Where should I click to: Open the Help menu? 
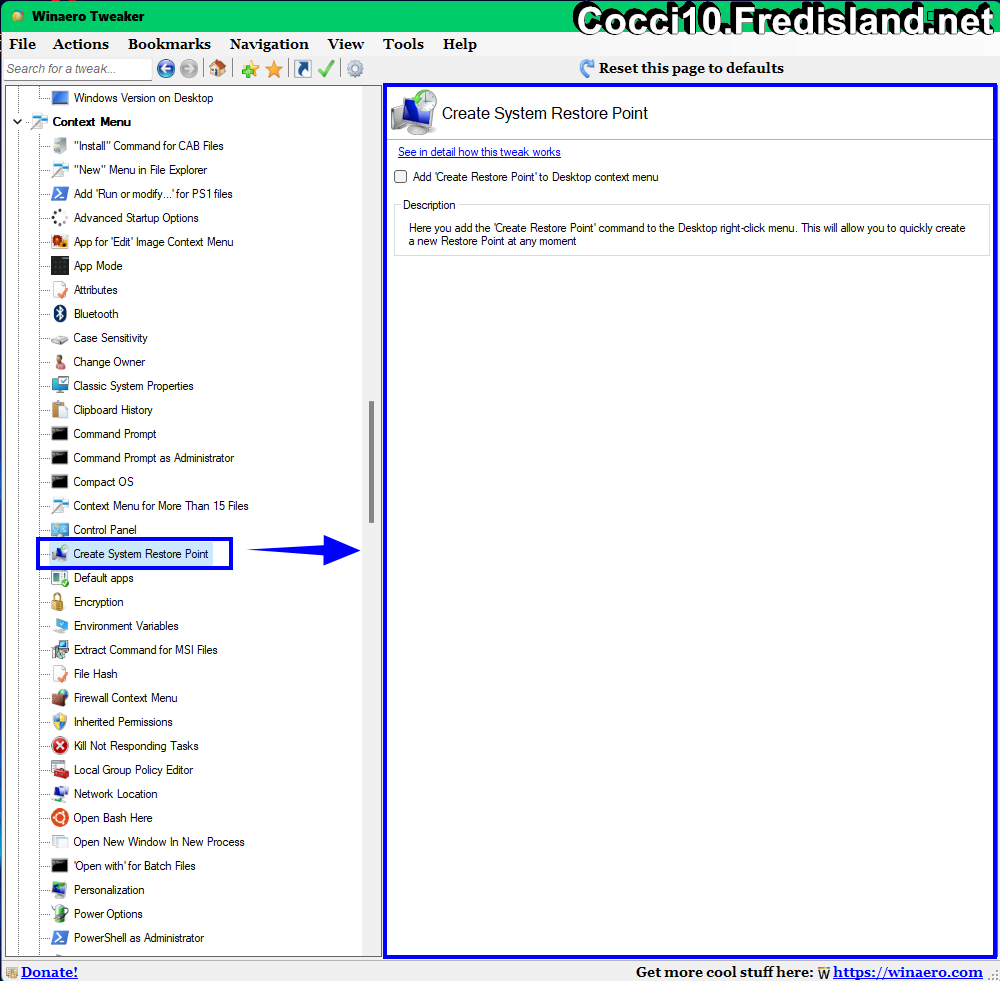(460, 44)
